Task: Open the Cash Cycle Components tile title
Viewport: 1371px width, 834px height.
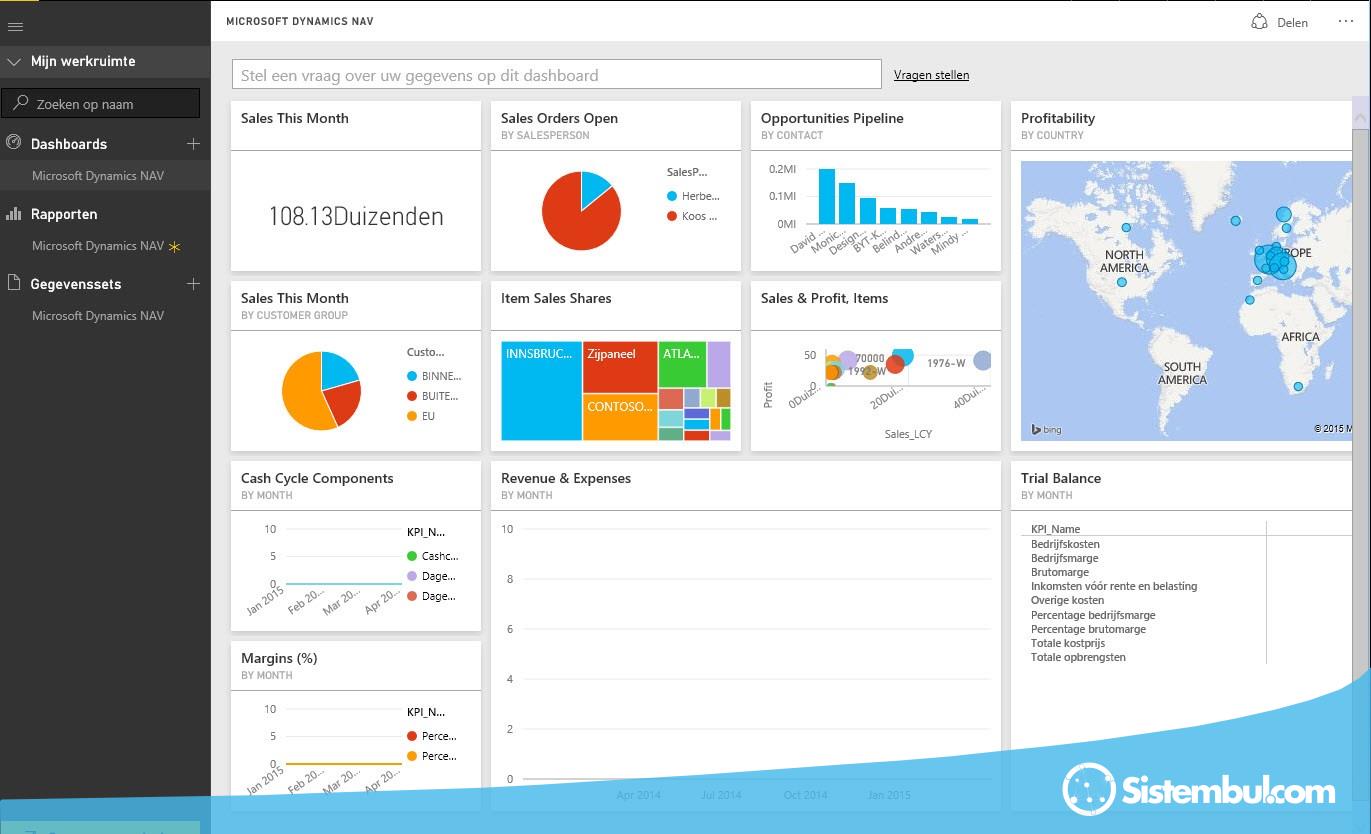Action: coord(317,478)
